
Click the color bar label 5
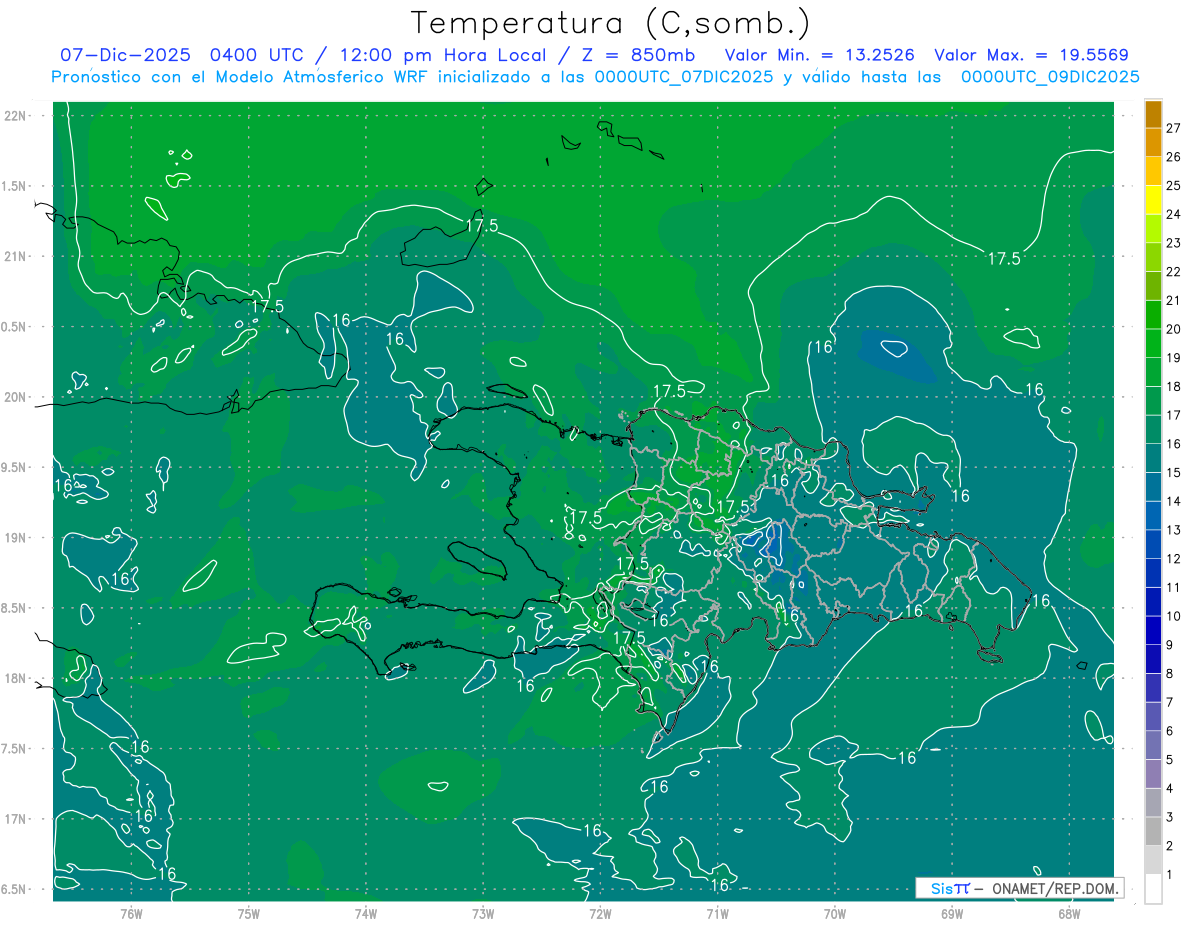click(x=1169, y=760)
